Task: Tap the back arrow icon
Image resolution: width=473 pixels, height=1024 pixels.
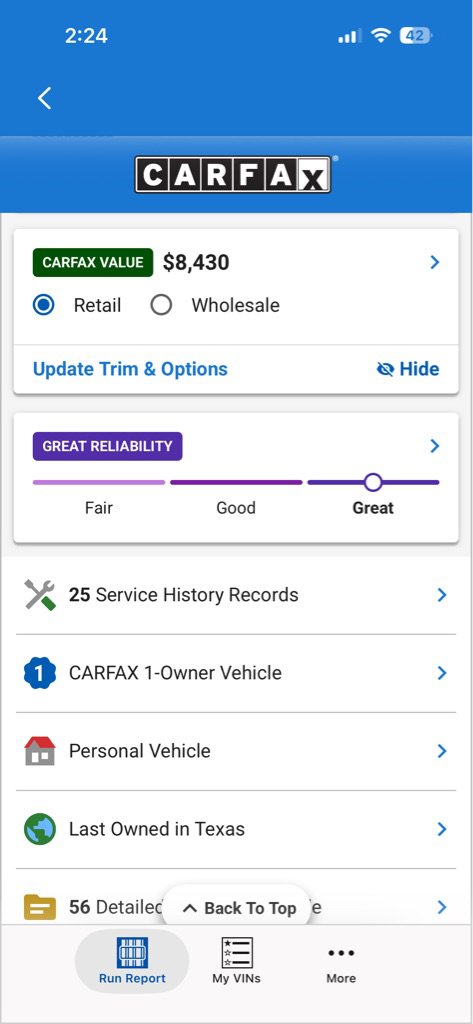Action: coord(44,98)
